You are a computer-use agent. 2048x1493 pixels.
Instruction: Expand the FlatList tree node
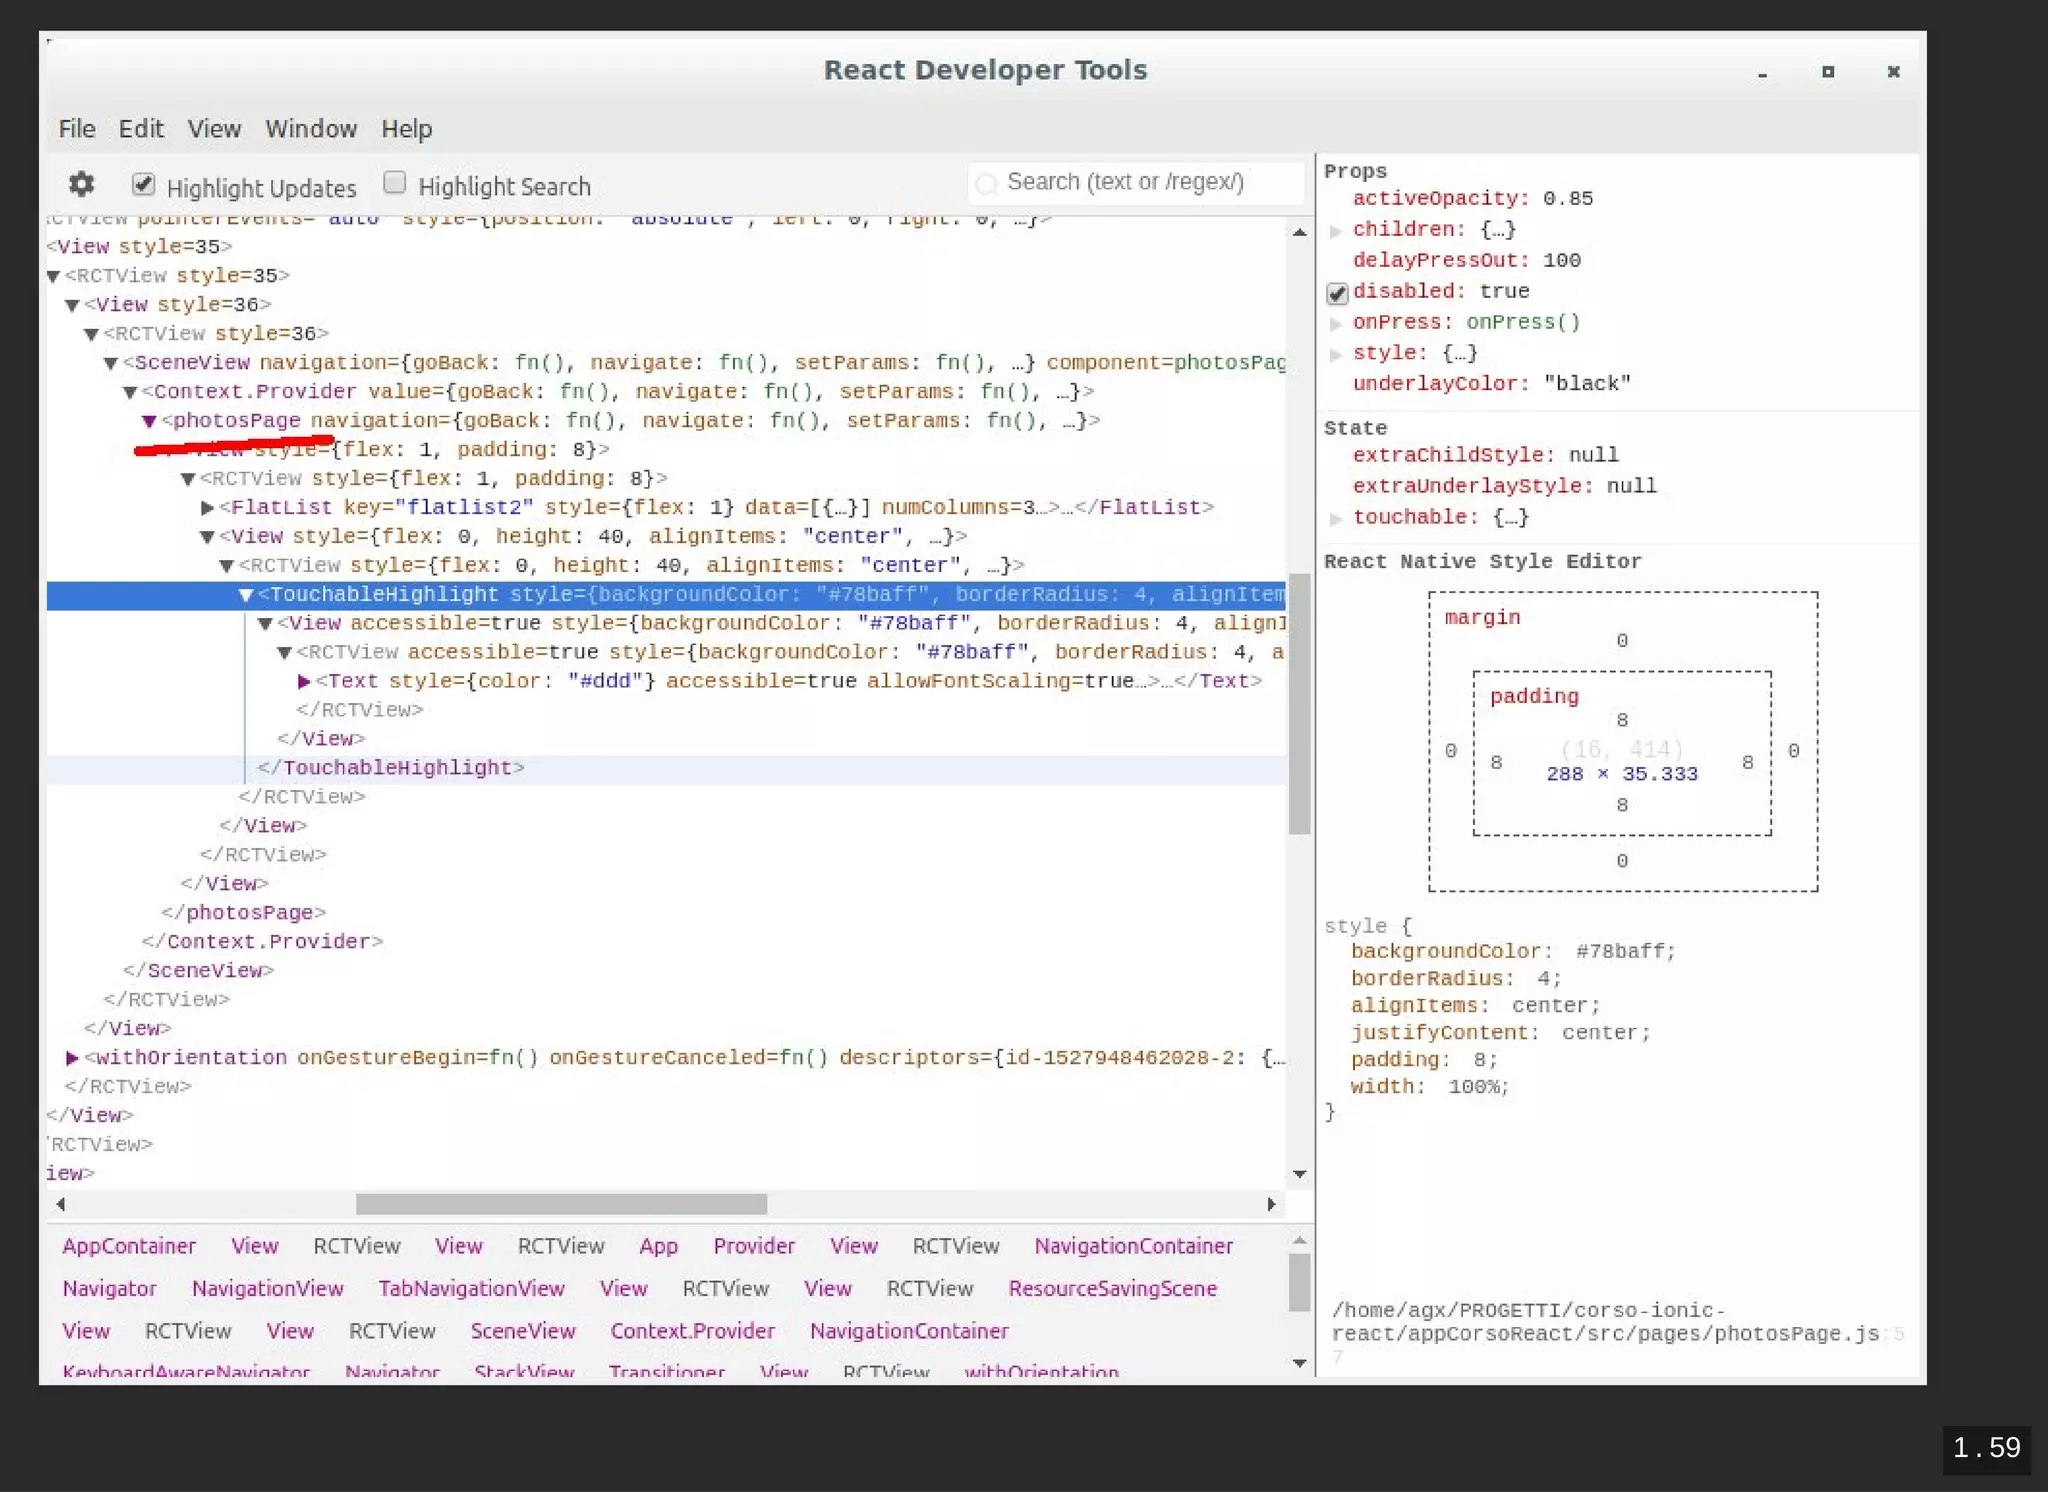click(207, 508)
